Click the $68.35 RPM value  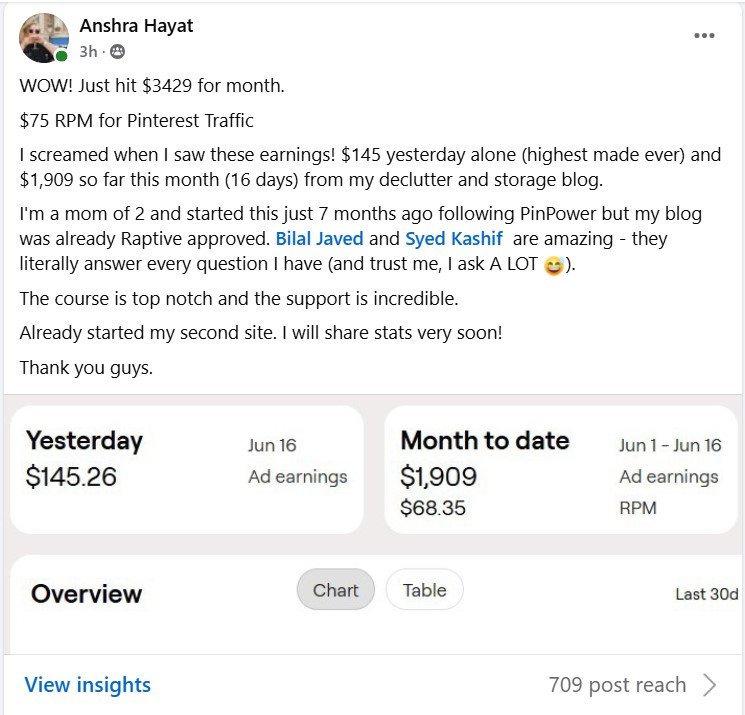(433, 508)
